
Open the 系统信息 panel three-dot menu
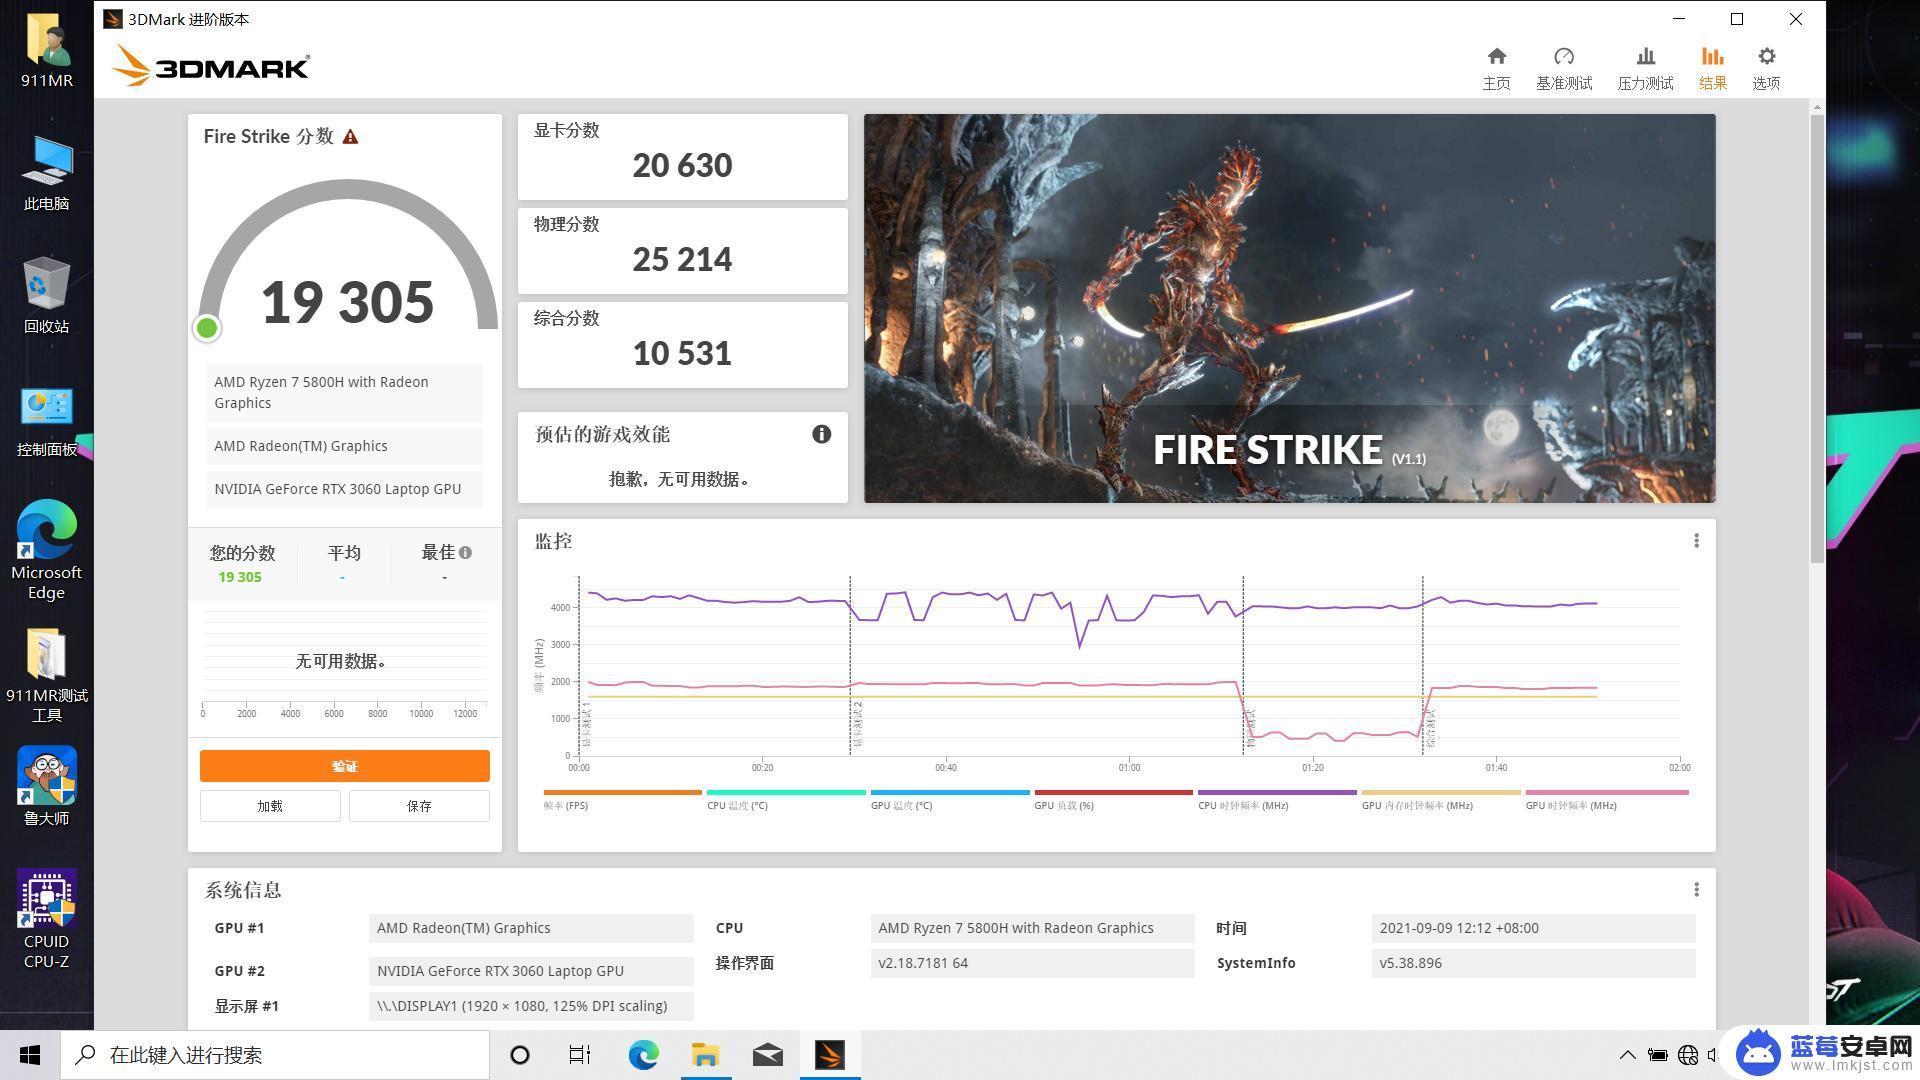click(x=1696, y=890)
